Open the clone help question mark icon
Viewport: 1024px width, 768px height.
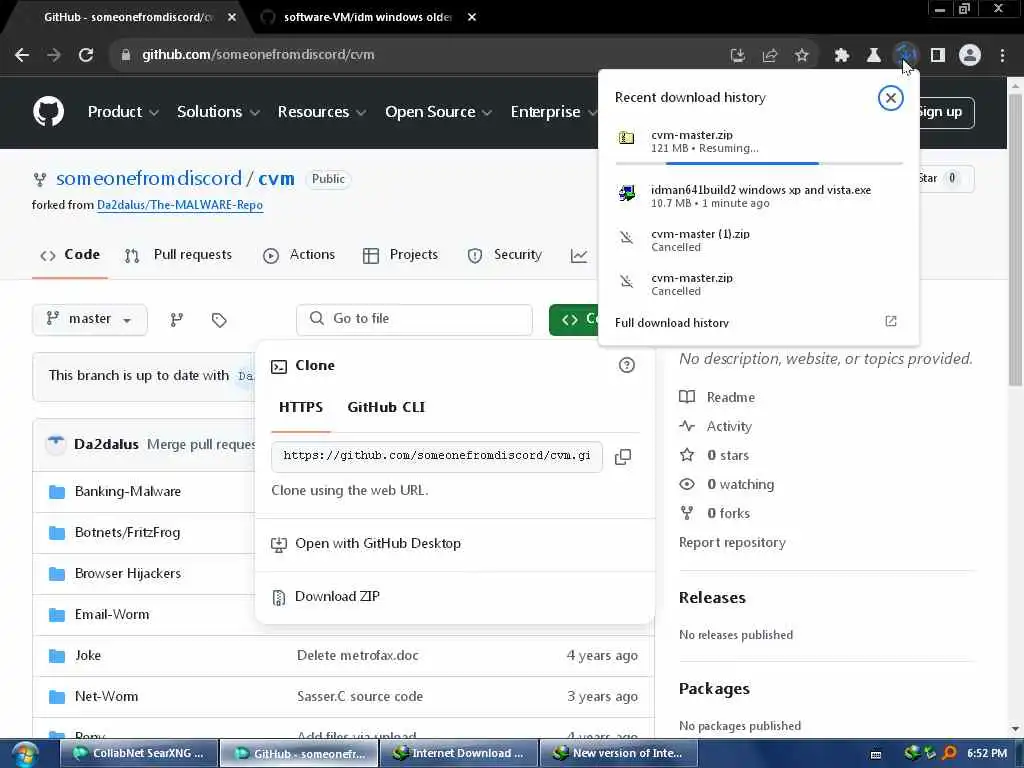pos(626,365)
